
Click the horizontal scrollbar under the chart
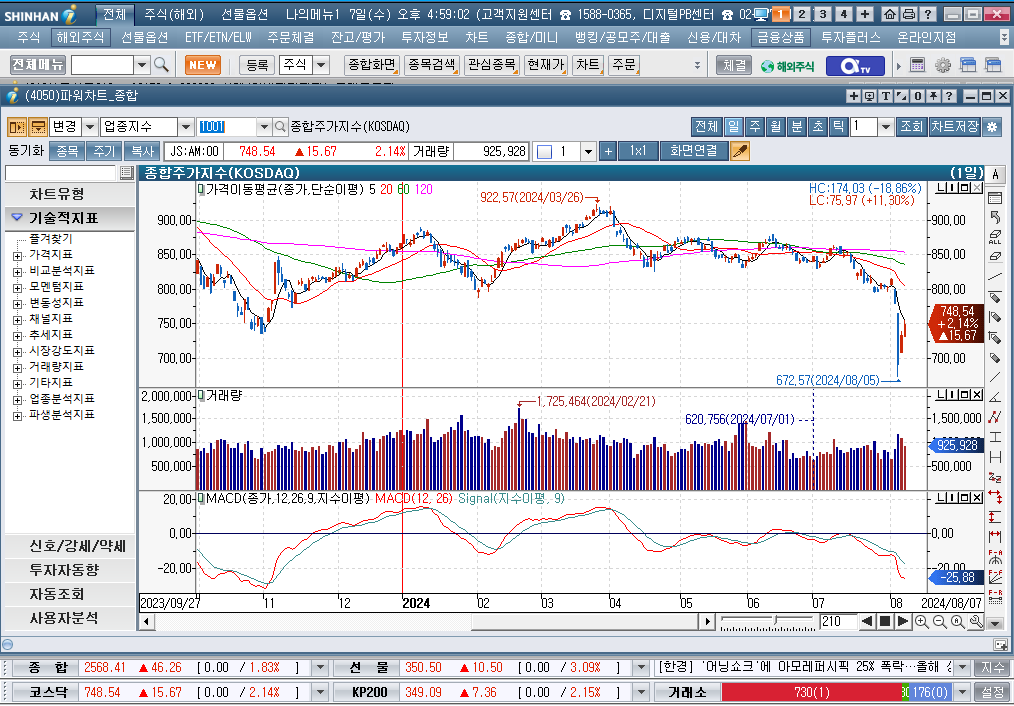(x=427, y=622)
